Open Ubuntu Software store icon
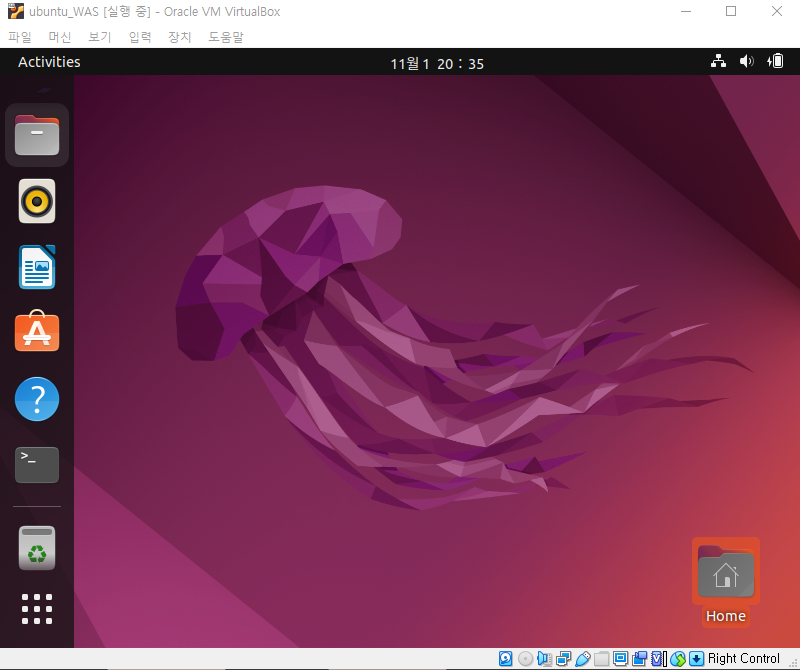 coord(37,331)
